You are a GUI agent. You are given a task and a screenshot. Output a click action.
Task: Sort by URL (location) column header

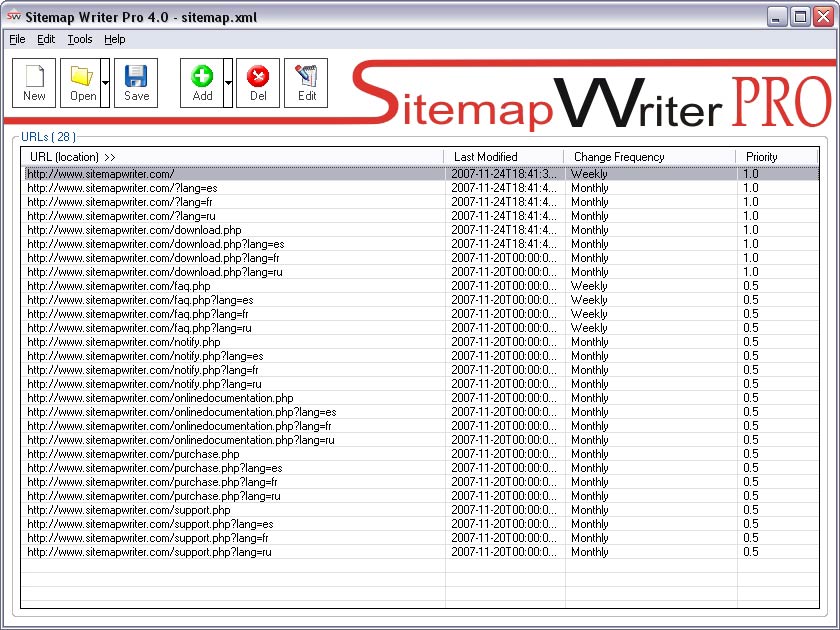tap(232, 157)
